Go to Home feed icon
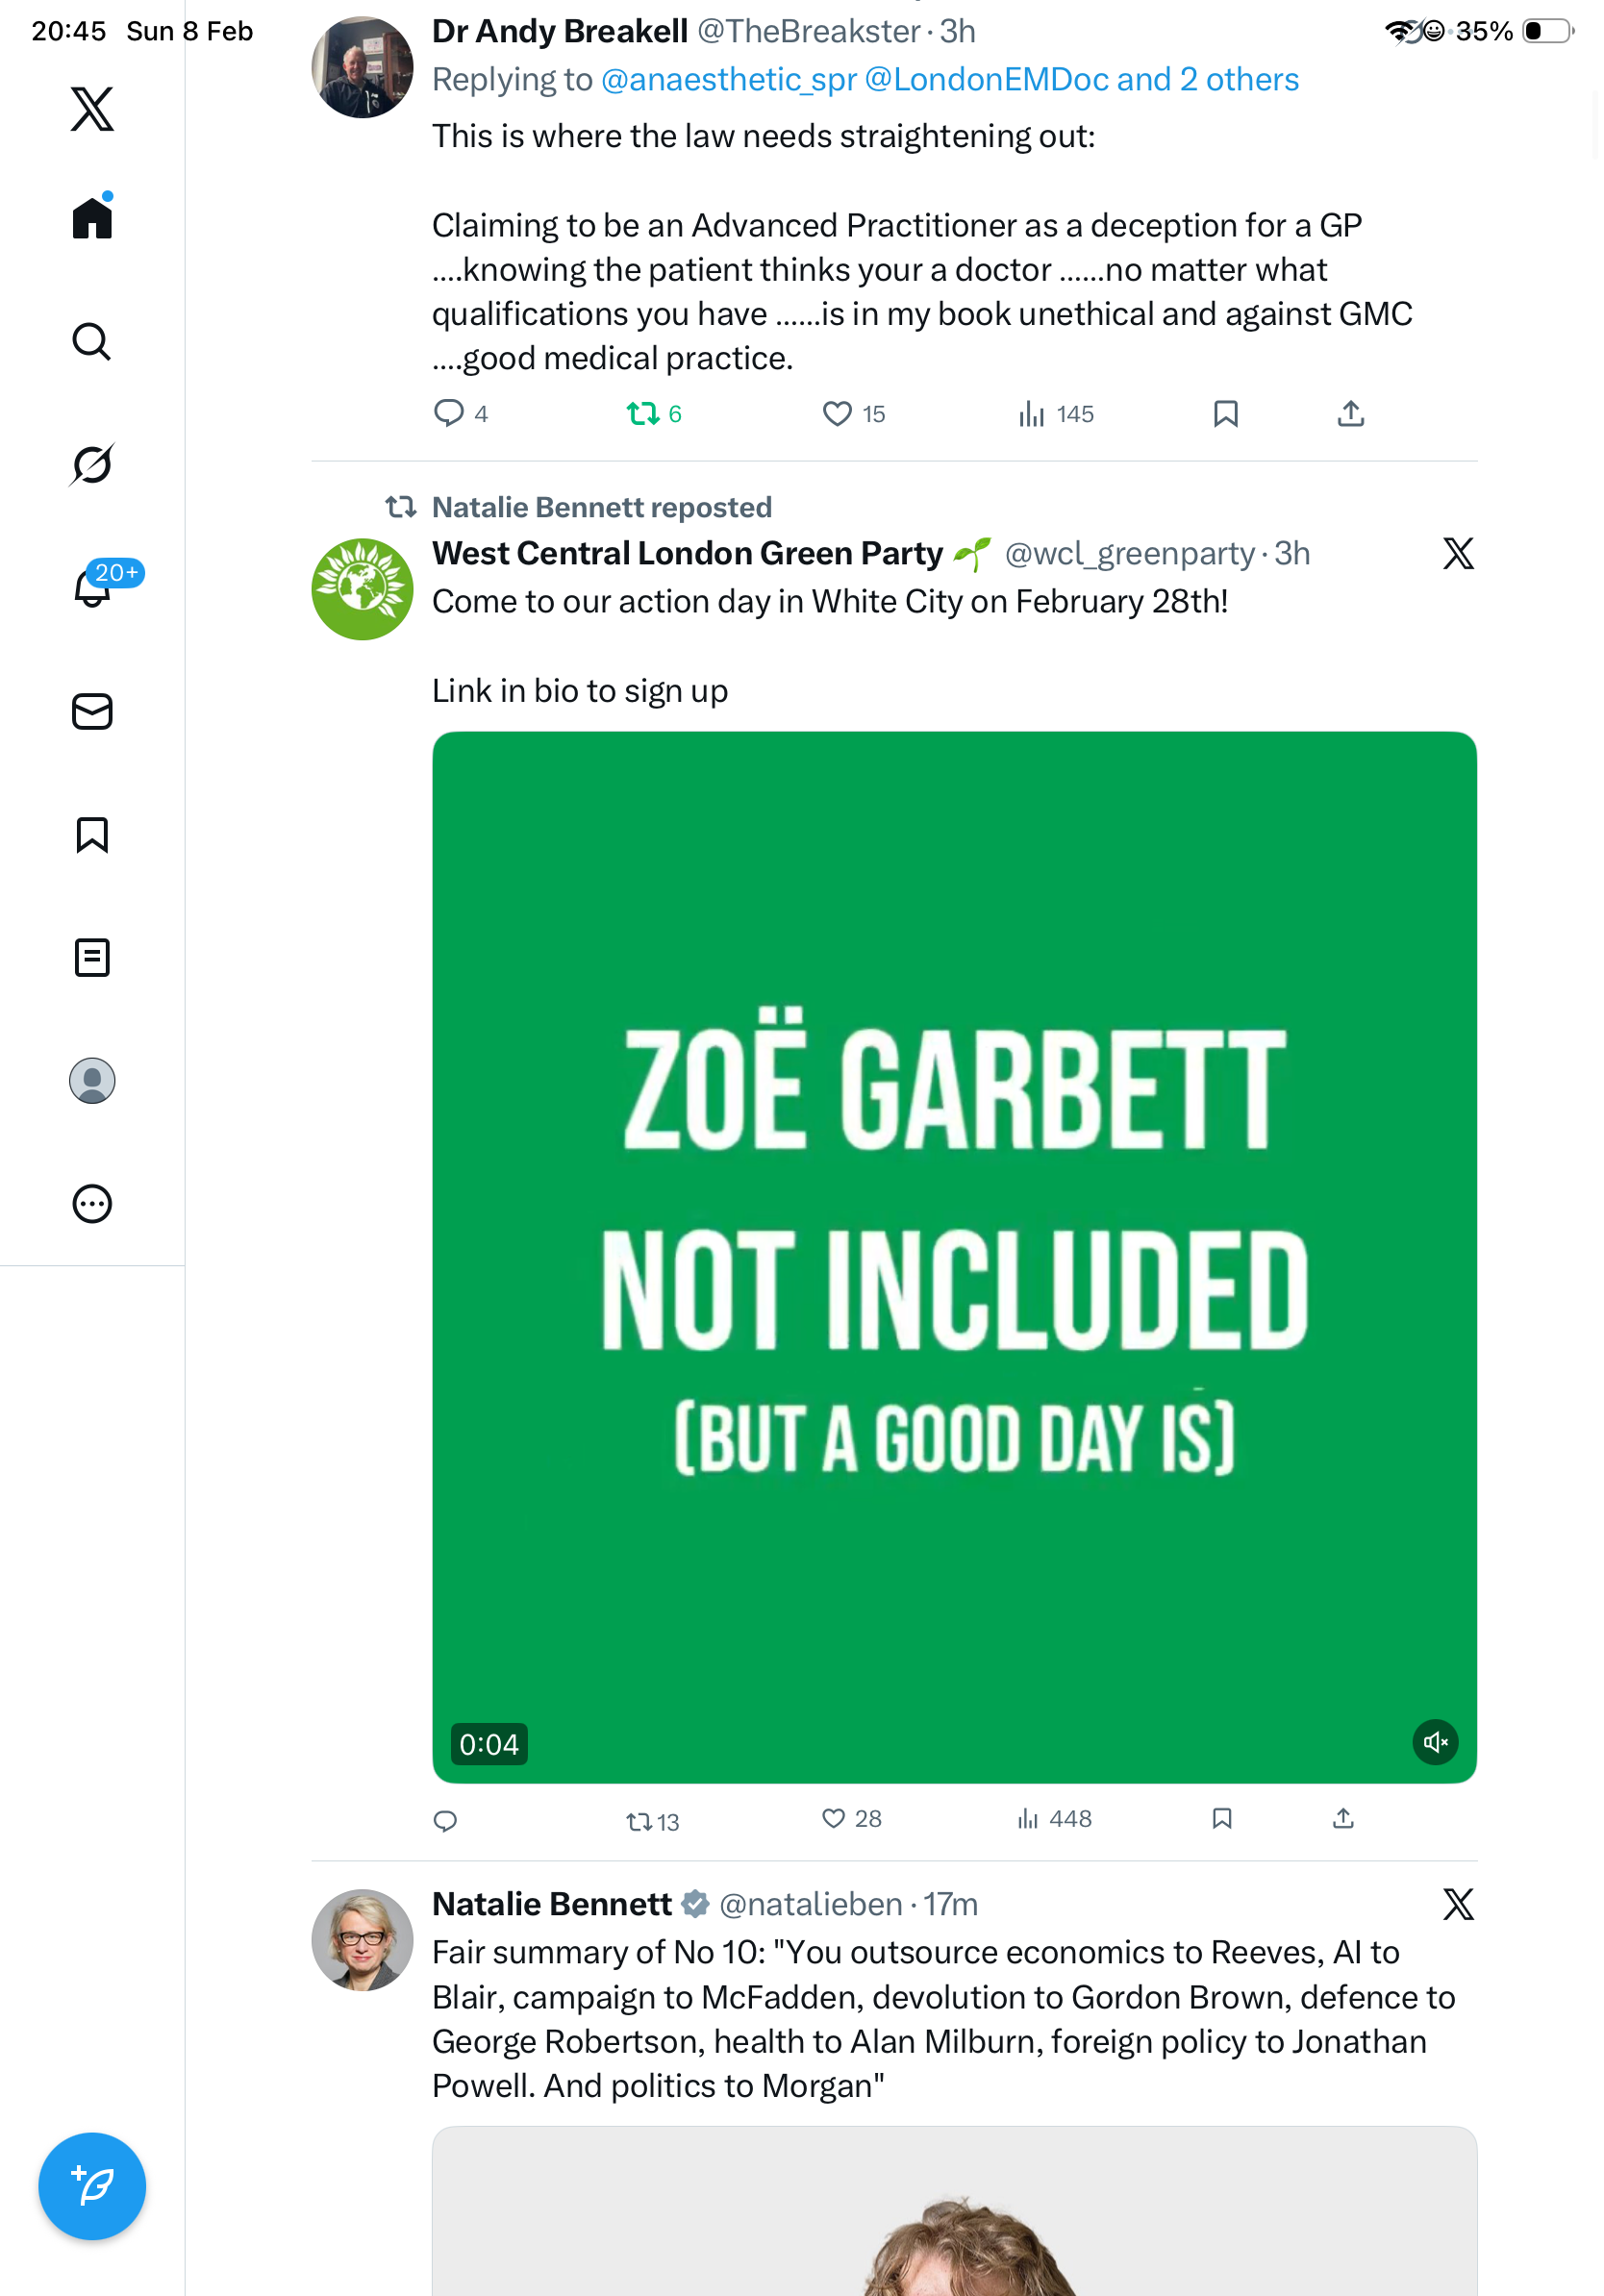Viewport: 1604px width, 2296px height. pyautogui.click(x=92, y=218)
